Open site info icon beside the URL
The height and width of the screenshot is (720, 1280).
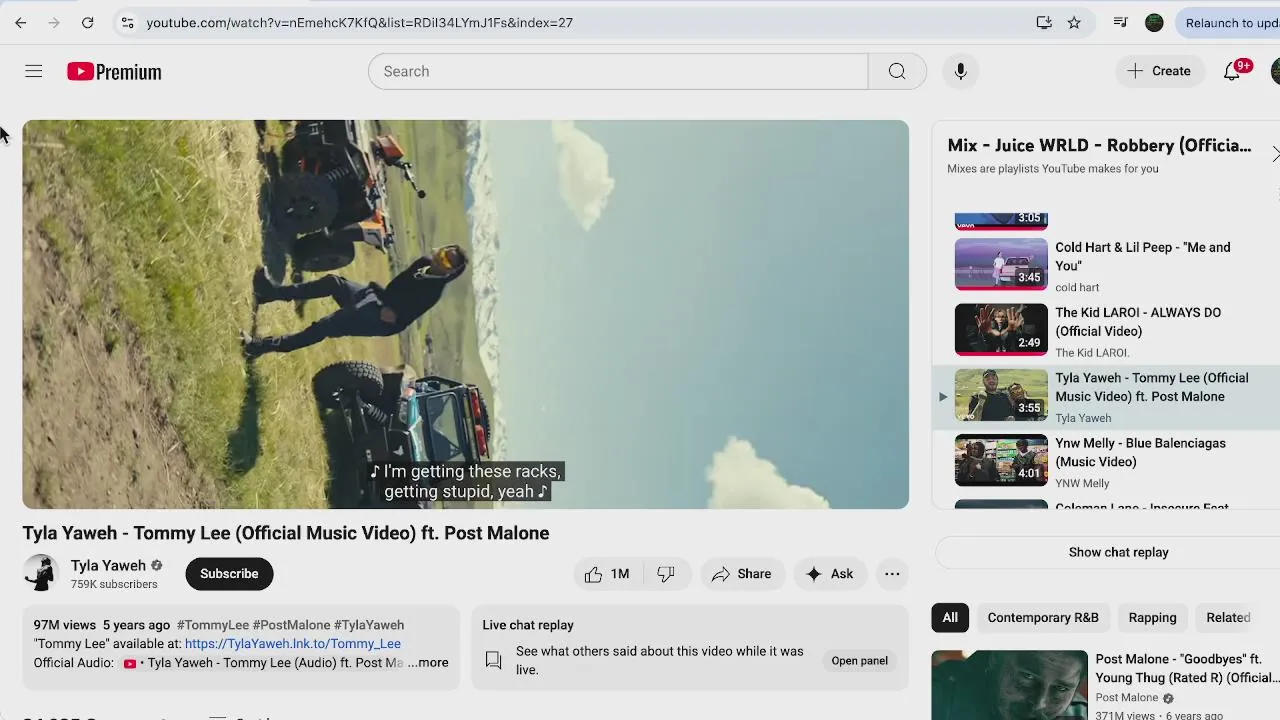point(127,22)
